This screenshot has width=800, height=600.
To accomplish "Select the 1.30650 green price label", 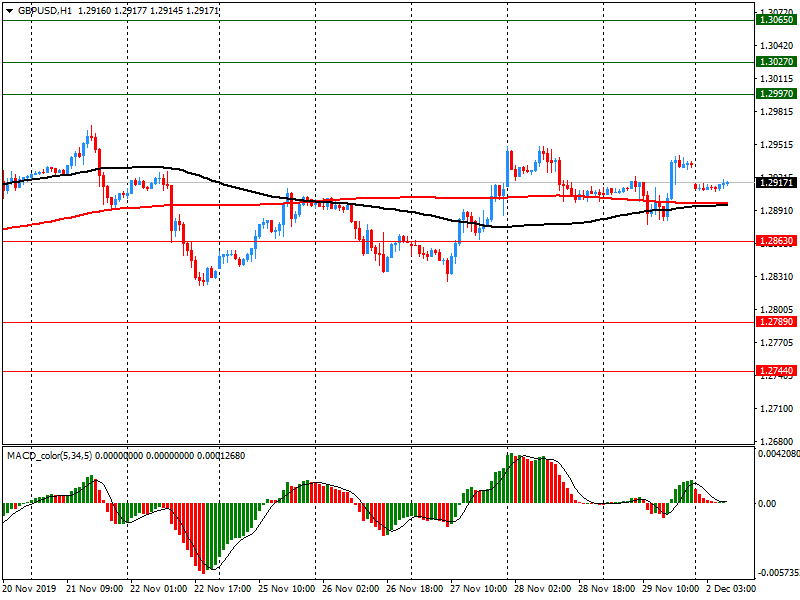I will 776,20.
